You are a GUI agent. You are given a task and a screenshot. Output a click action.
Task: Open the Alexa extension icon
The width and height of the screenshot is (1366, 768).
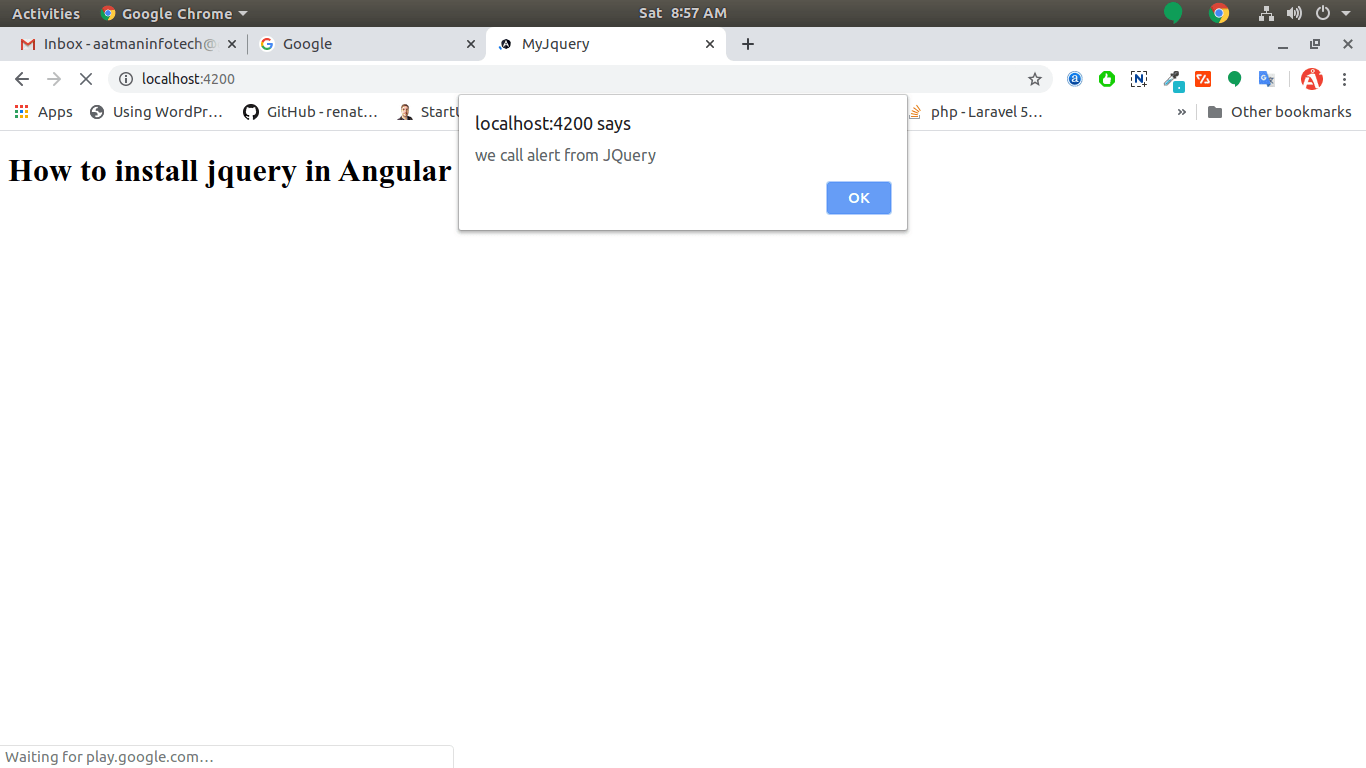click(1075, 79)
